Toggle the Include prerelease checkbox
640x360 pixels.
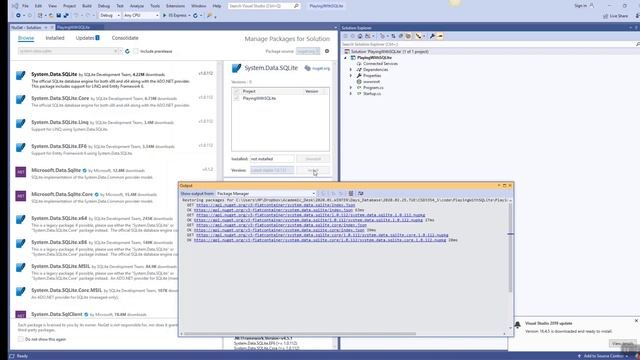(136, 51)
